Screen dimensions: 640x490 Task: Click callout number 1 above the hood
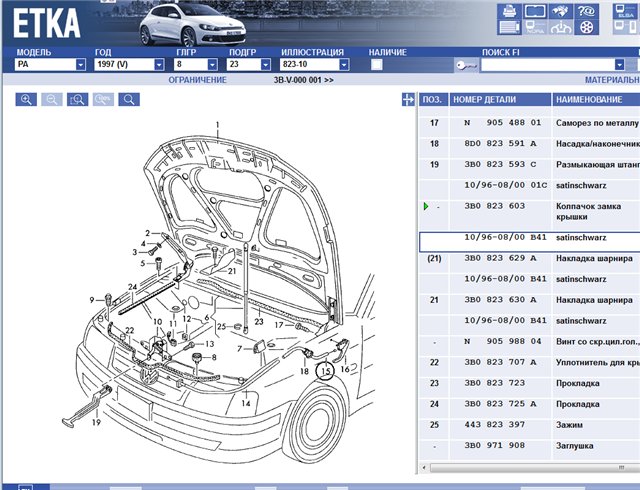pyautogui.click(x=218, y=125)
